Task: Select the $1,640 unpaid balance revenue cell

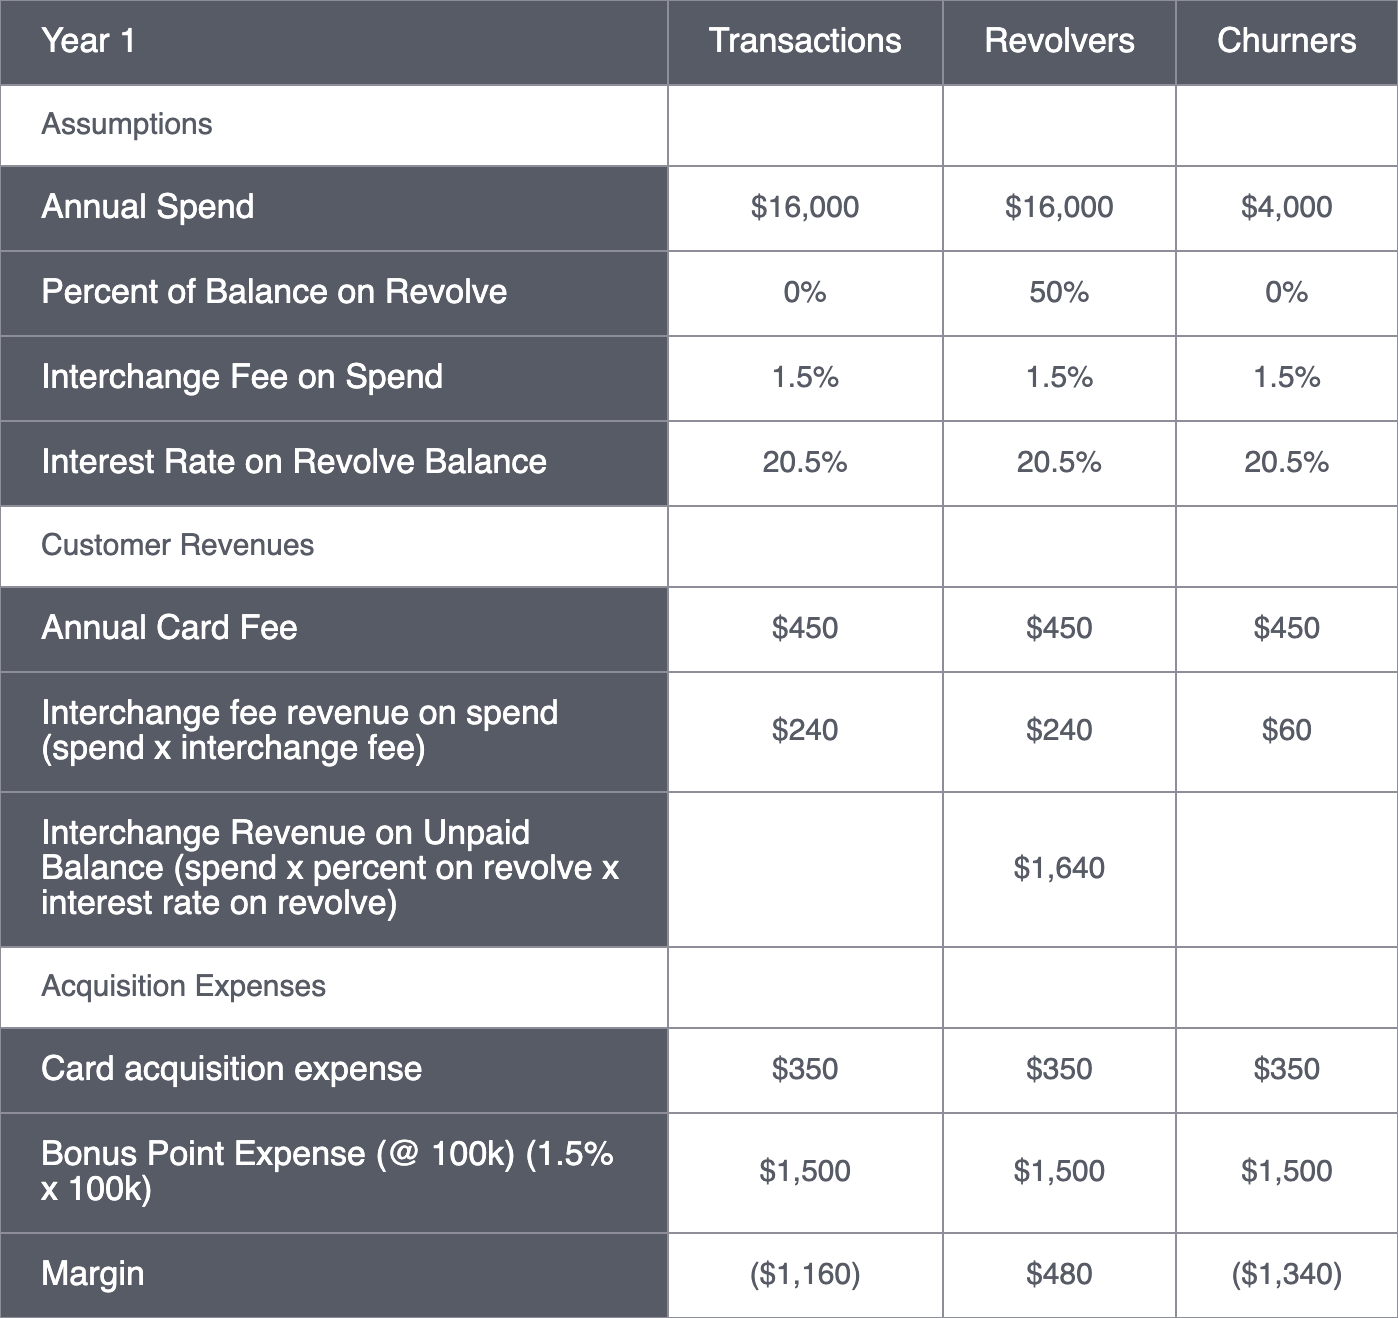Action: tap(1059, 869)
